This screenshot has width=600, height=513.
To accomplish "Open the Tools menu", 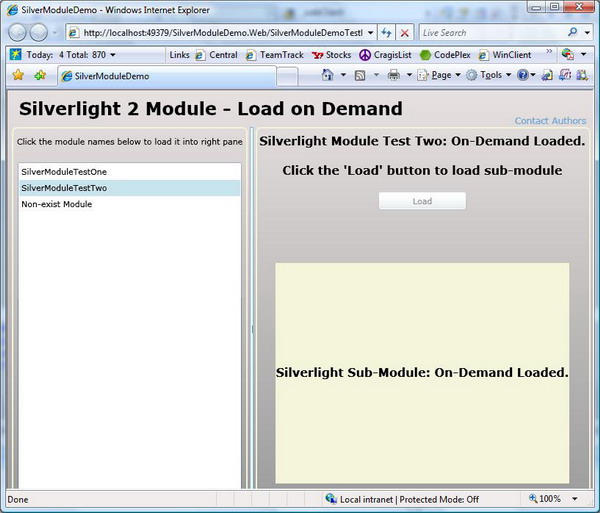I will coord(489,75).
